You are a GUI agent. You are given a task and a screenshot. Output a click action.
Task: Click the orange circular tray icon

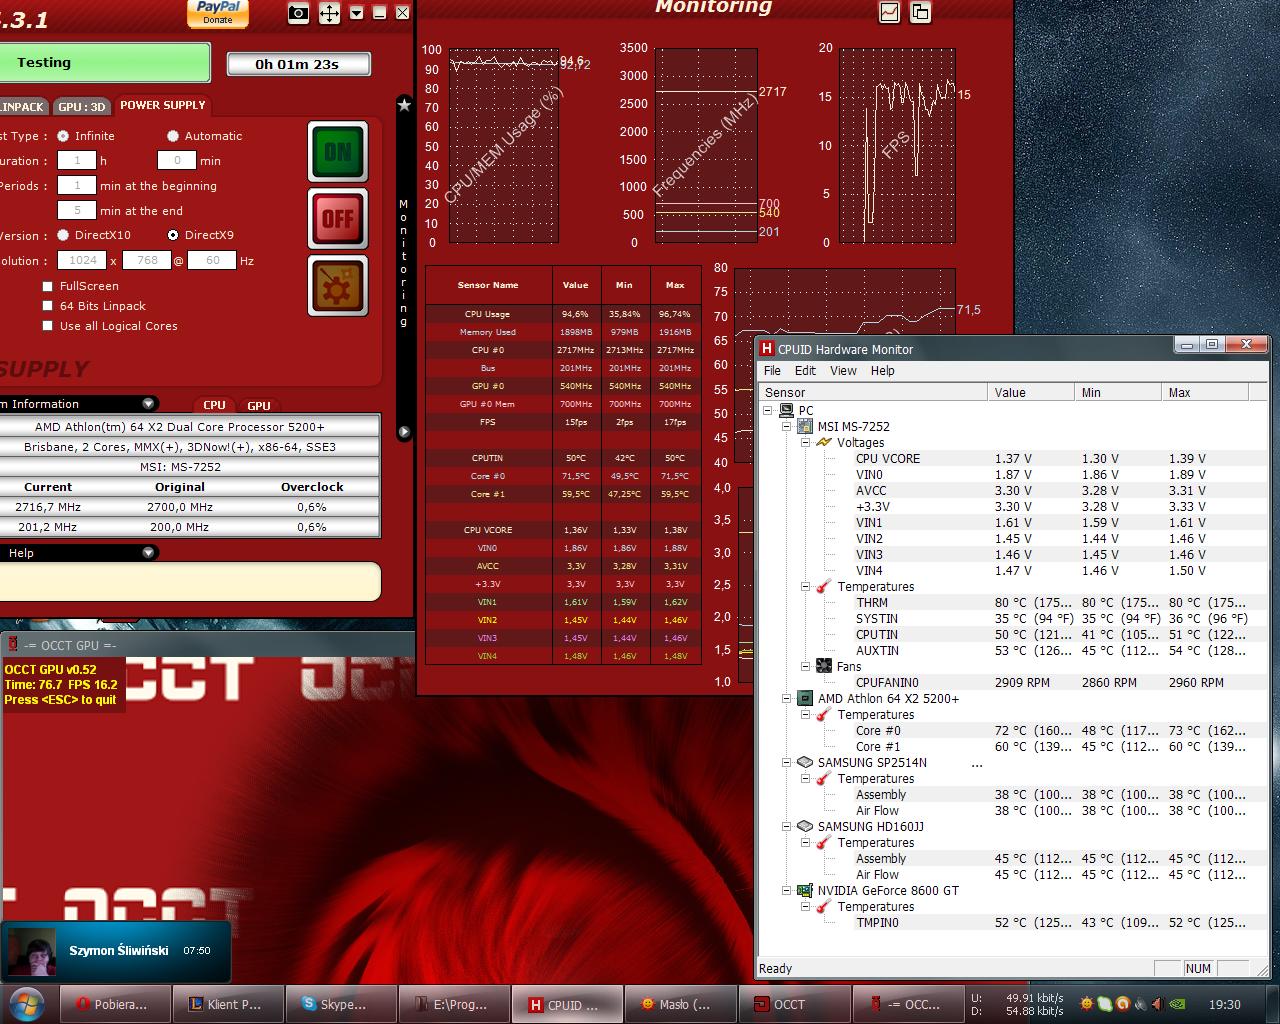(1122, 1004)
